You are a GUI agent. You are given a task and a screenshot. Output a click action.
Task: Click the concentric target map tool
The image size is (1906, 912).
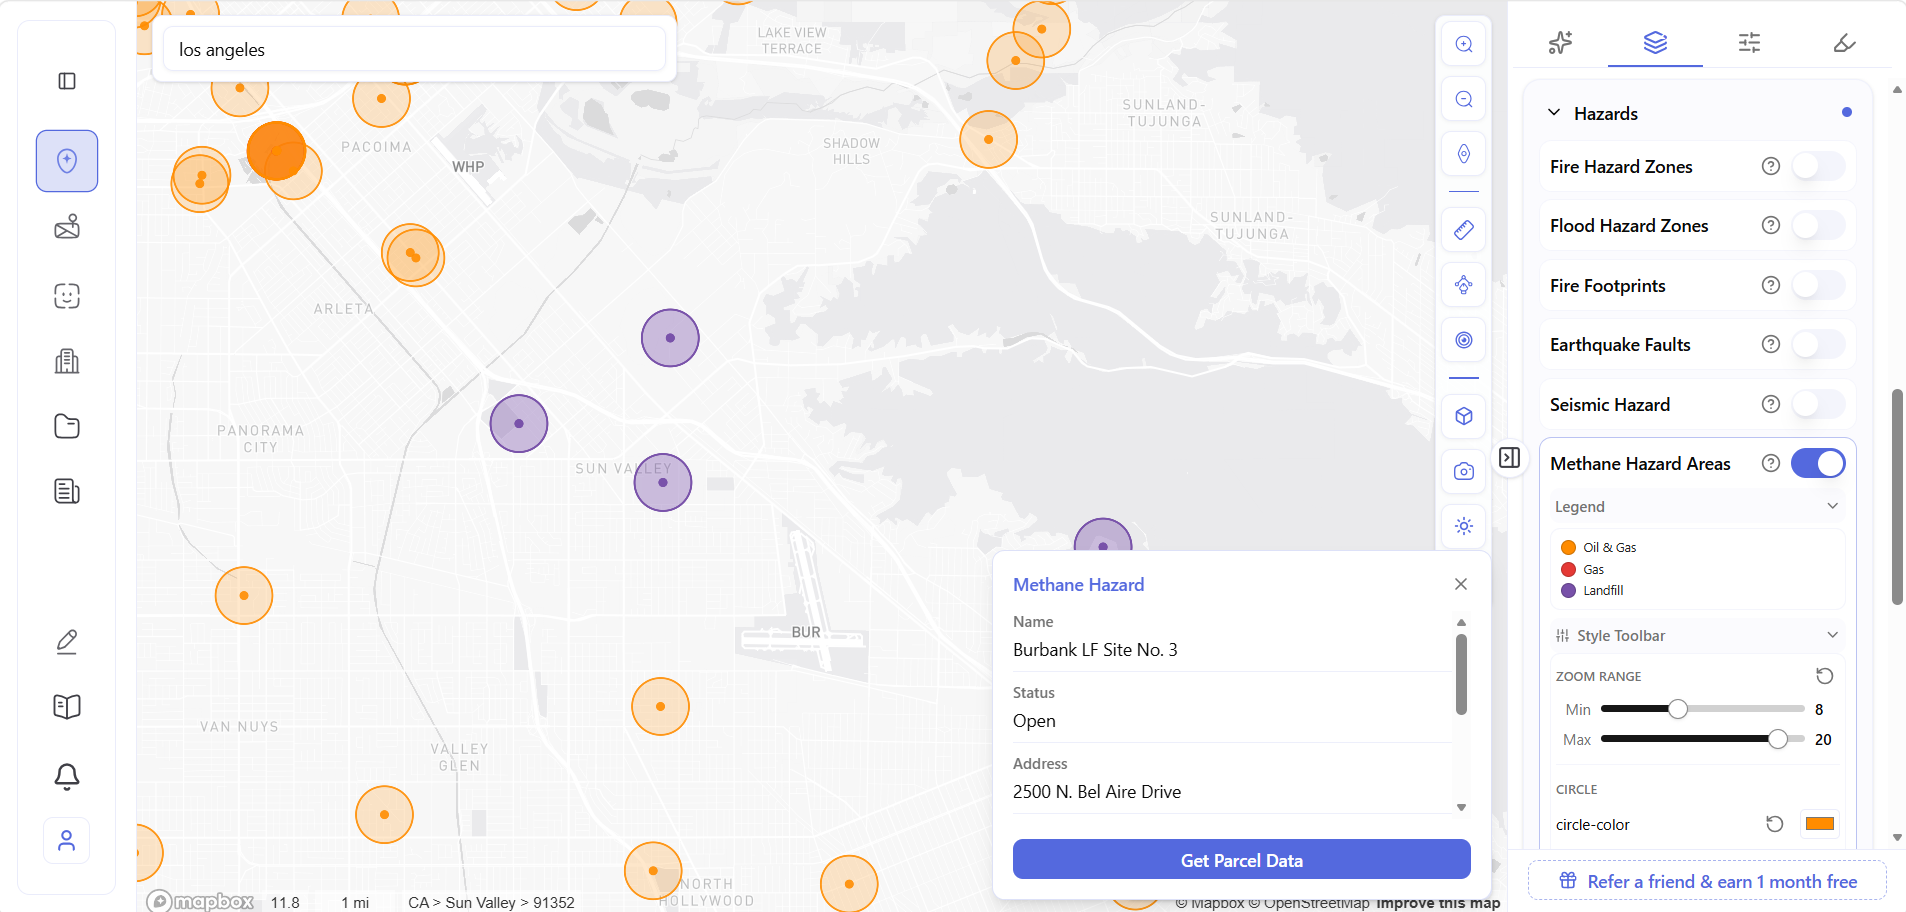click(x=1464, y=340)
